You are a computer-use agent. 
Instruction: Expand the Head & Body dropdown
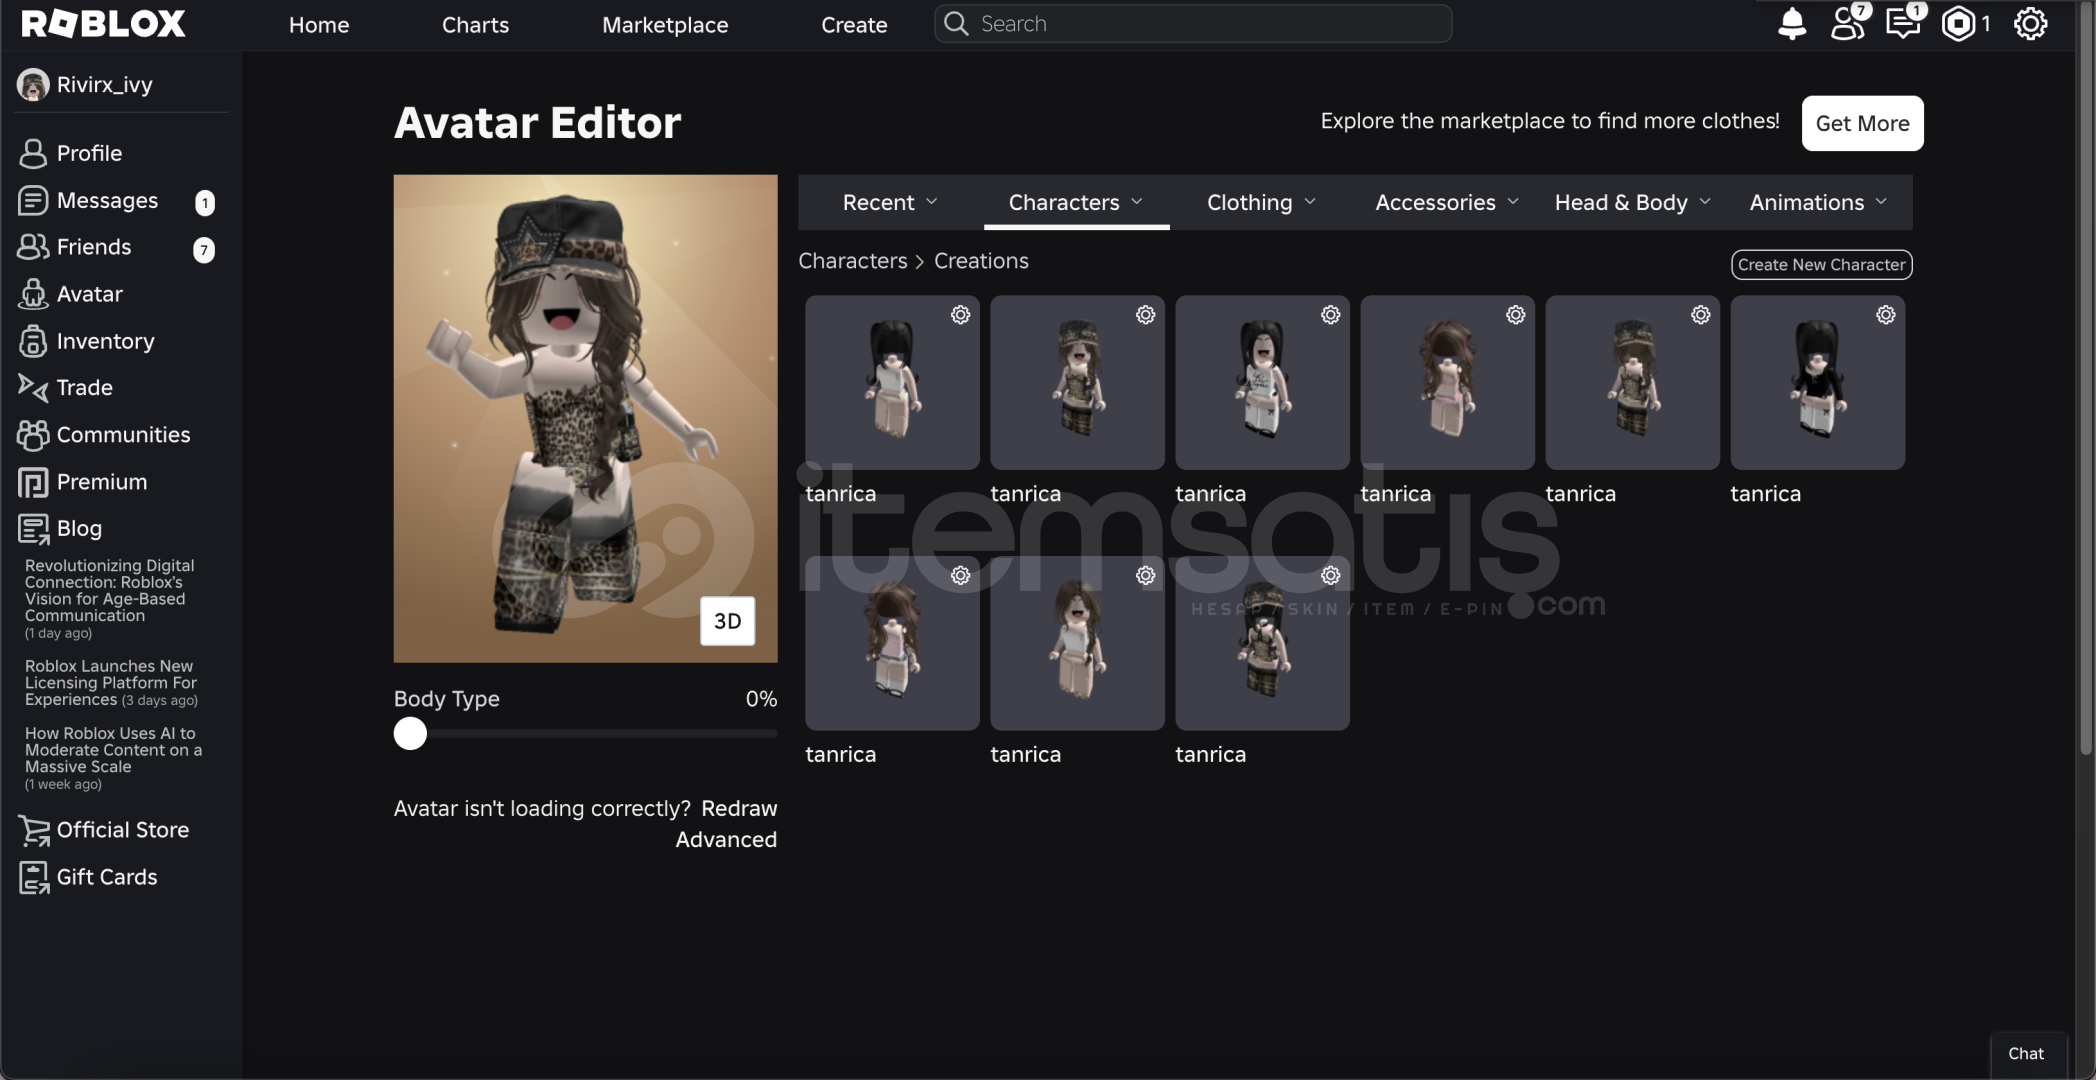[1633, 202]
